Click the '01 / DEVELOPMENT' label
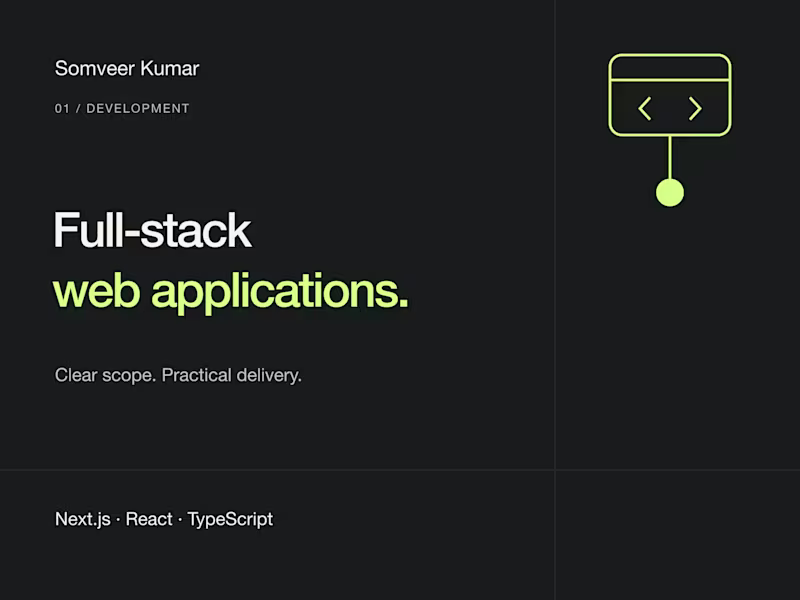Viewport: 800px width, 600px height. pos(122,108)
